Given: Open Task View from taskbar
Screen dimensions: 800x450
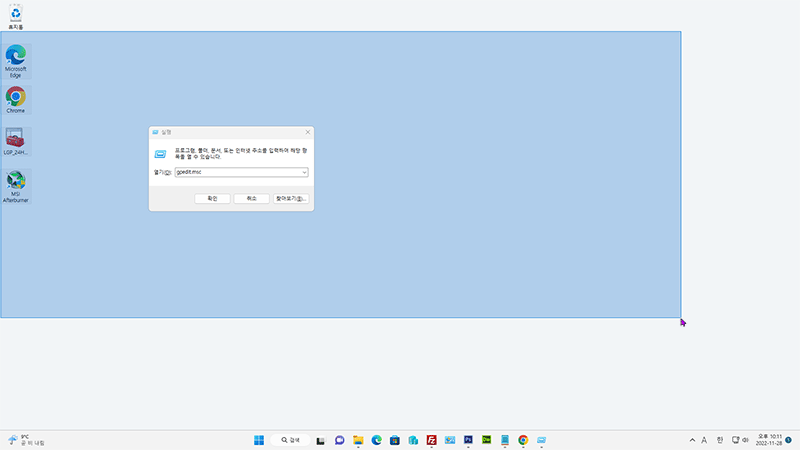Looking at the screenshot, I should (x=320, y=440).
